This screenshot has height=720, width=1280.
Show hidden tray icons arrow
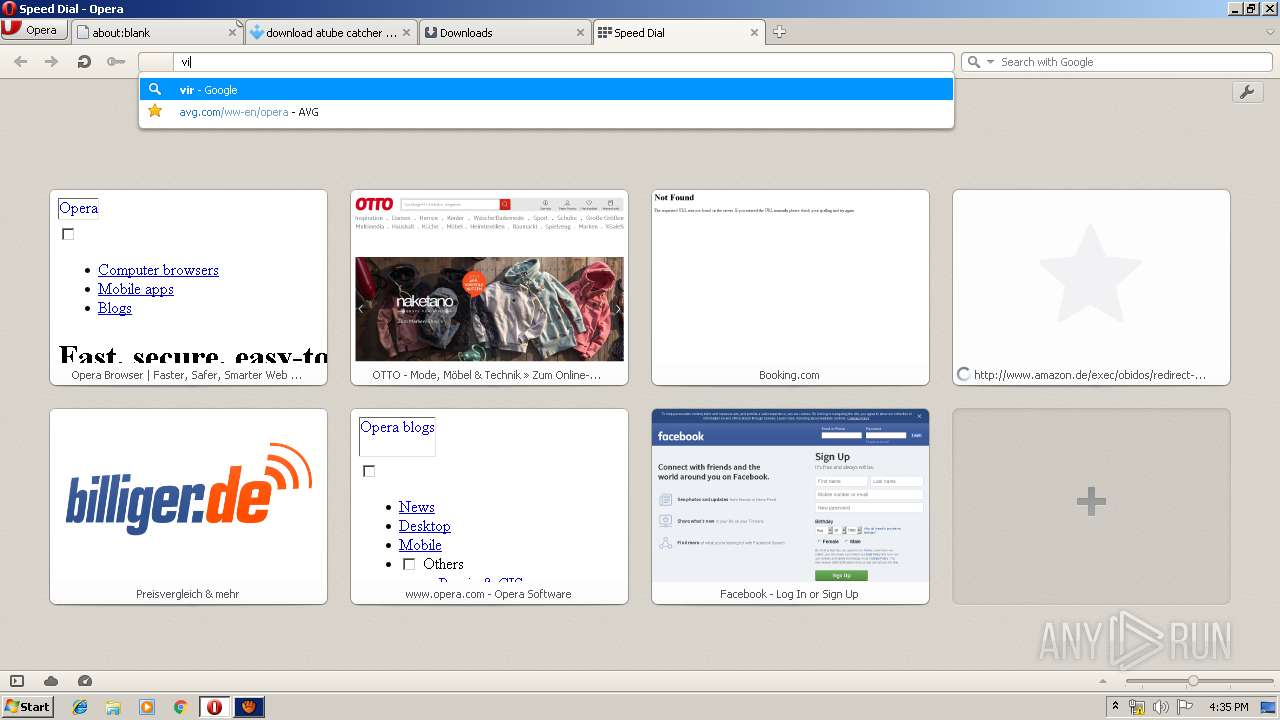[1116, 707]
